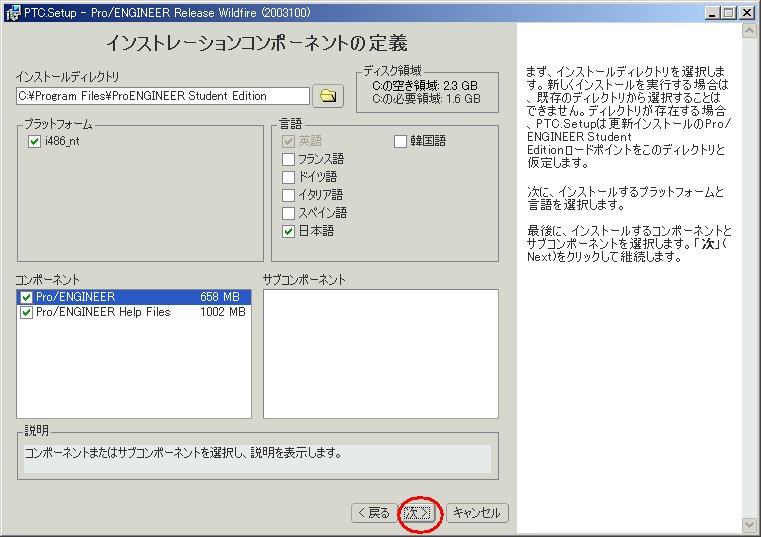Click the description text in 説明 box
This screenshot has width=761, height=537.
click(x=183, y=453)
